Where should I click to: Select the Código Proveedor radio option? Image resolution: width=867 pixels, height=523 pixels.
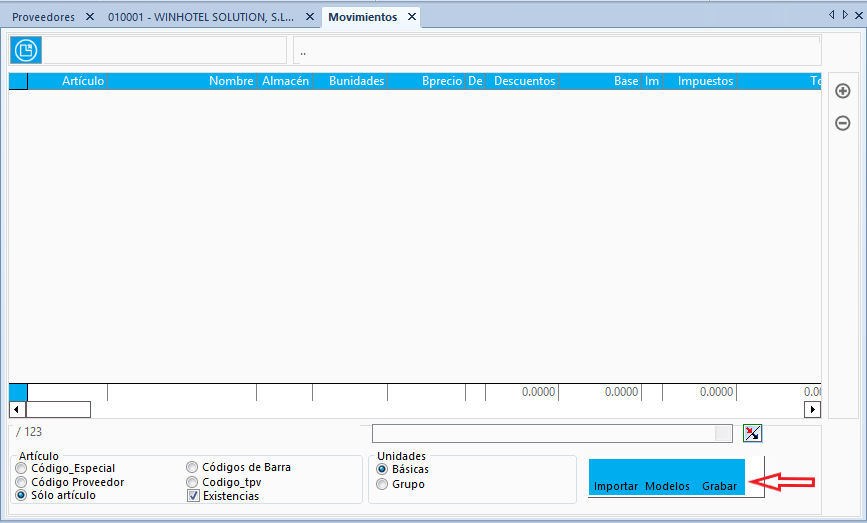(x=21, y=482)
